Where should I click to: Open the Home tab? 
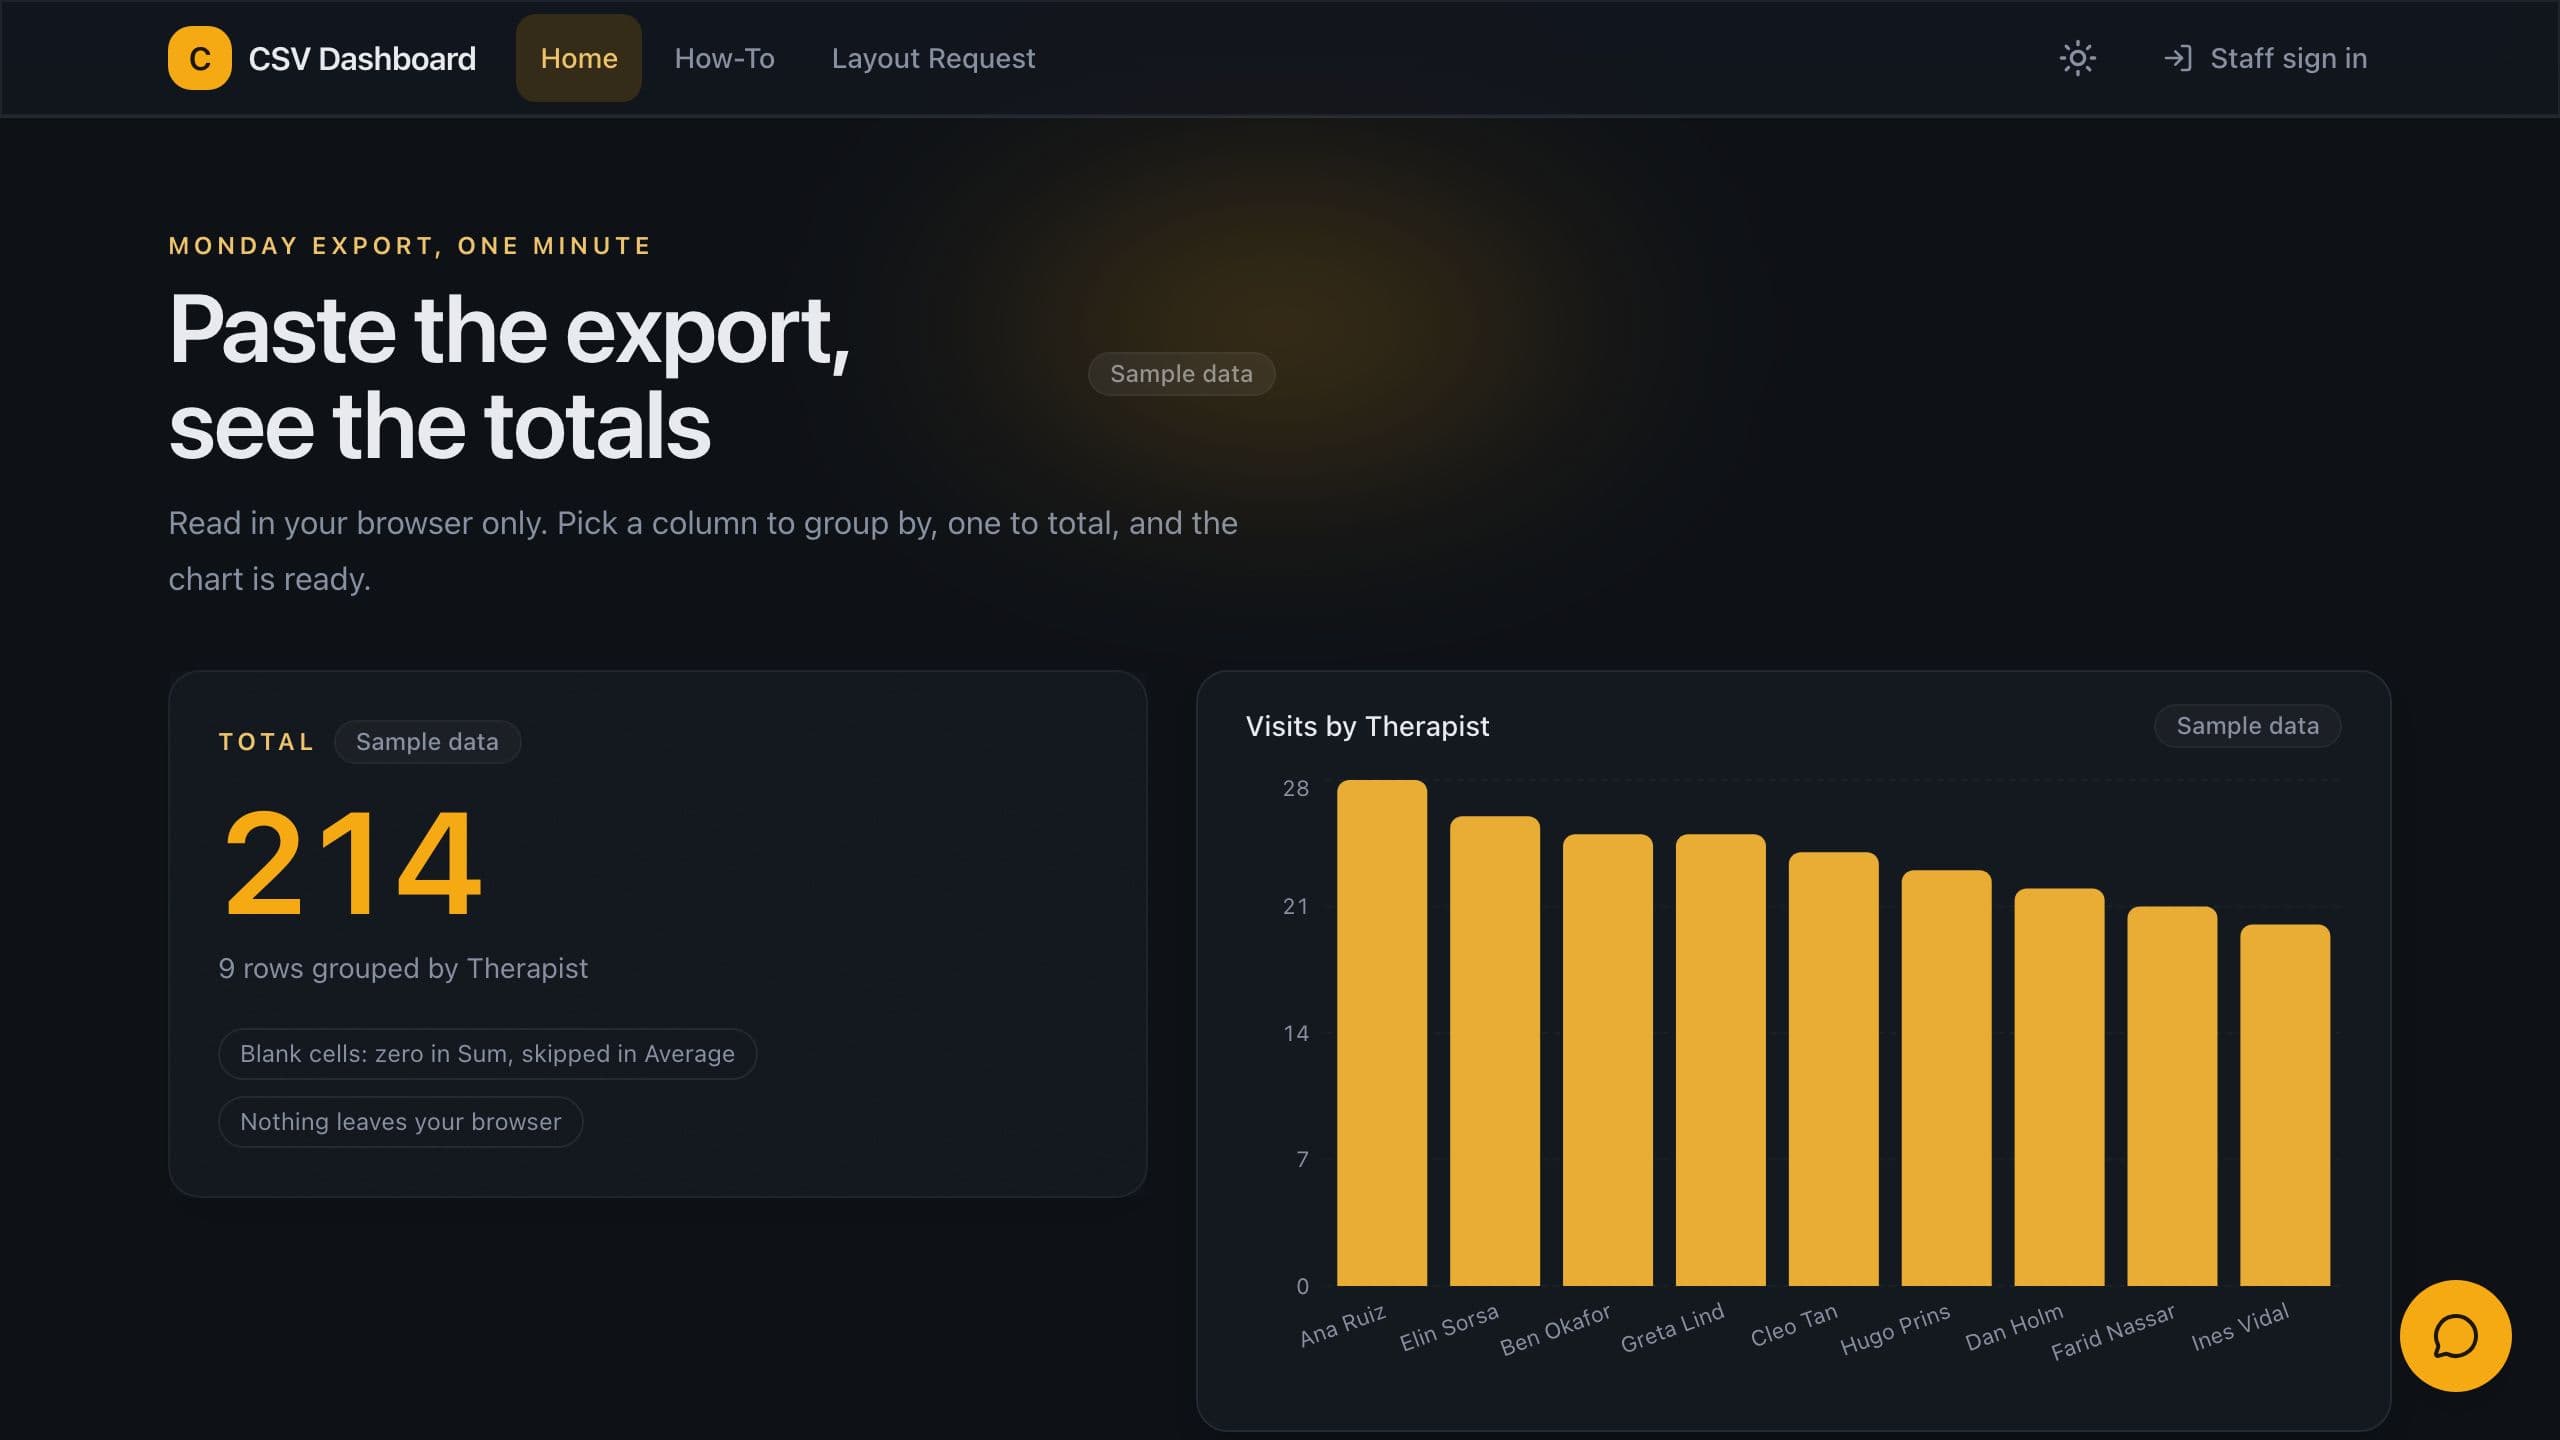point(579,58)
